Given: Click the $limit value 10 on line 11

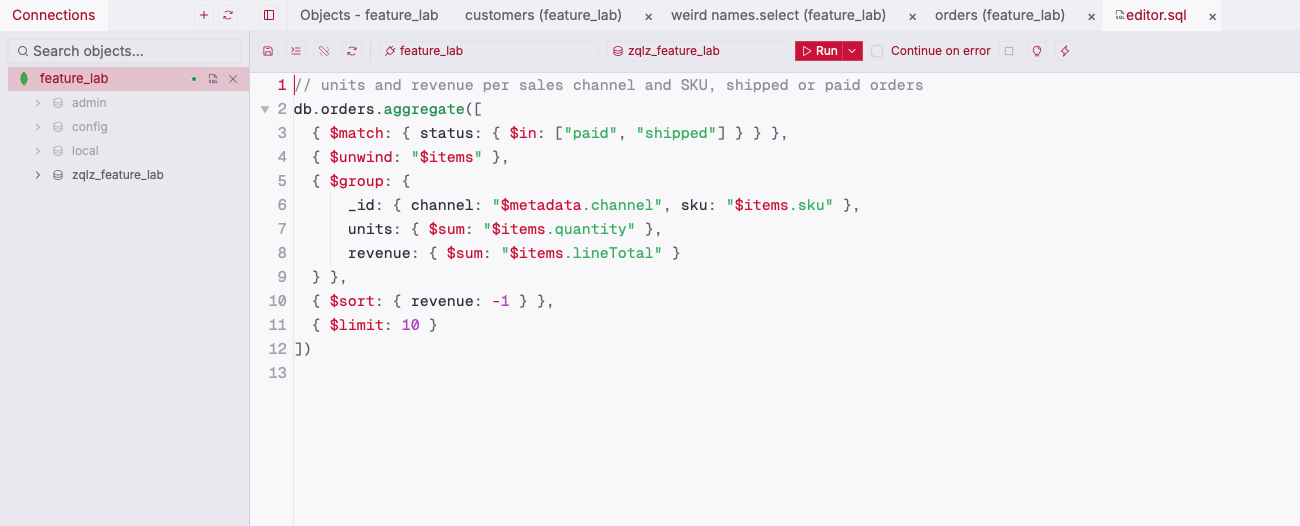Looking at the screenshot, I should pos(410,325).
